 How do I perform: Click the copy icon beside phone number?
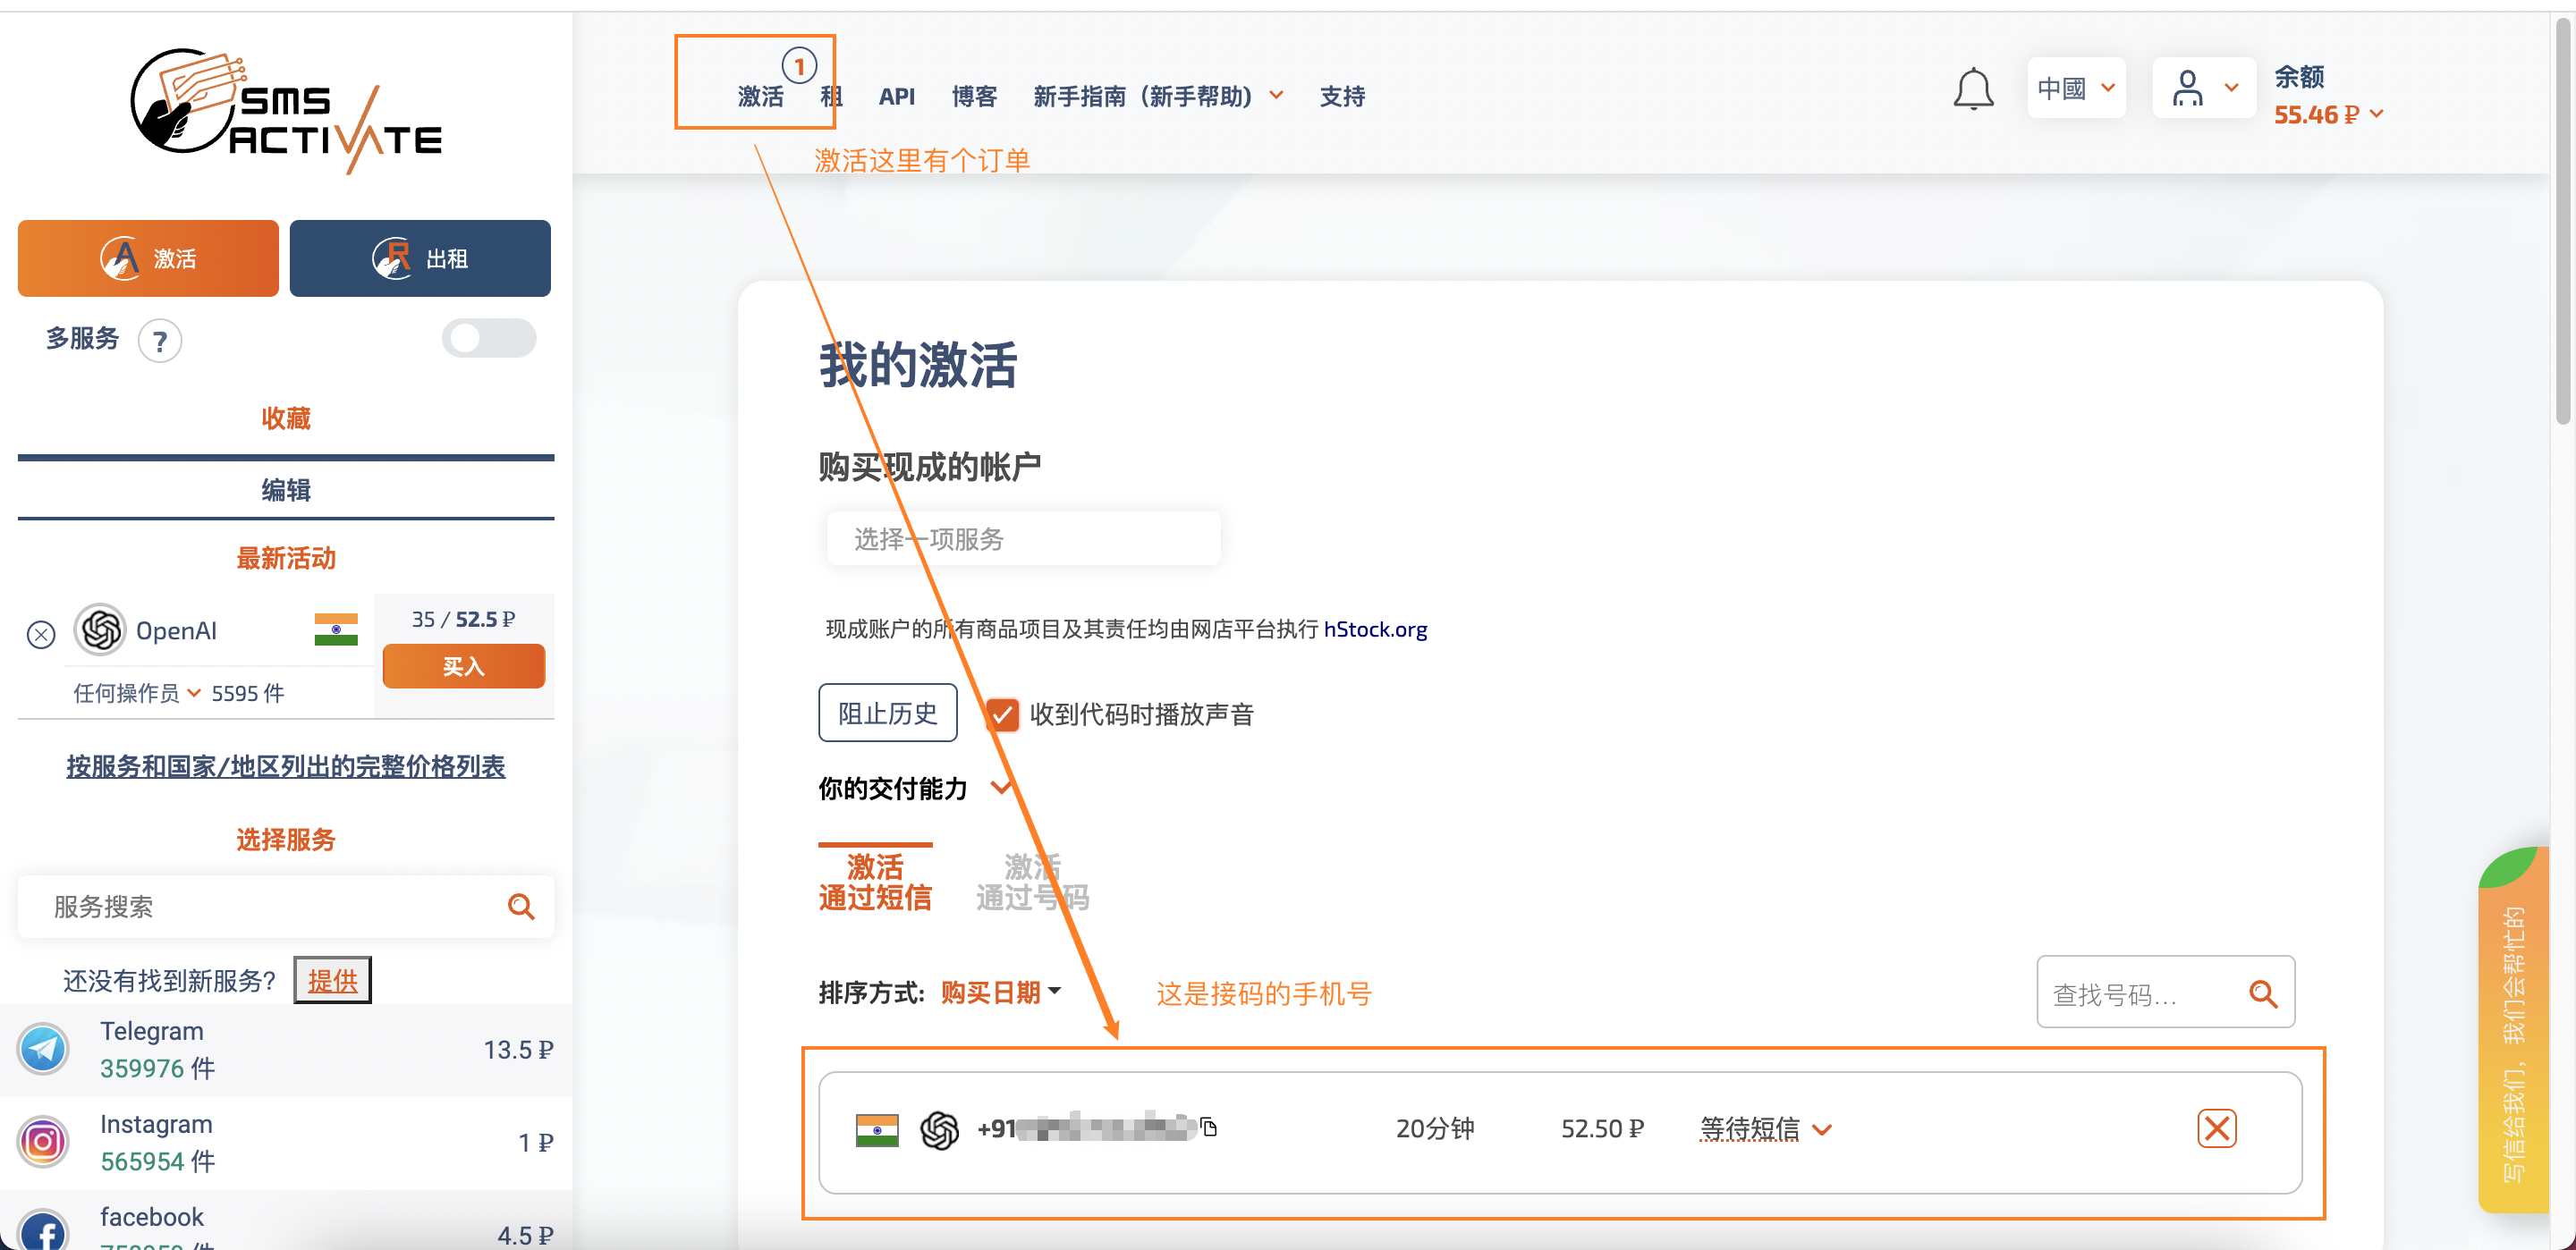pyautogui.click(x=1209, y=1127)
